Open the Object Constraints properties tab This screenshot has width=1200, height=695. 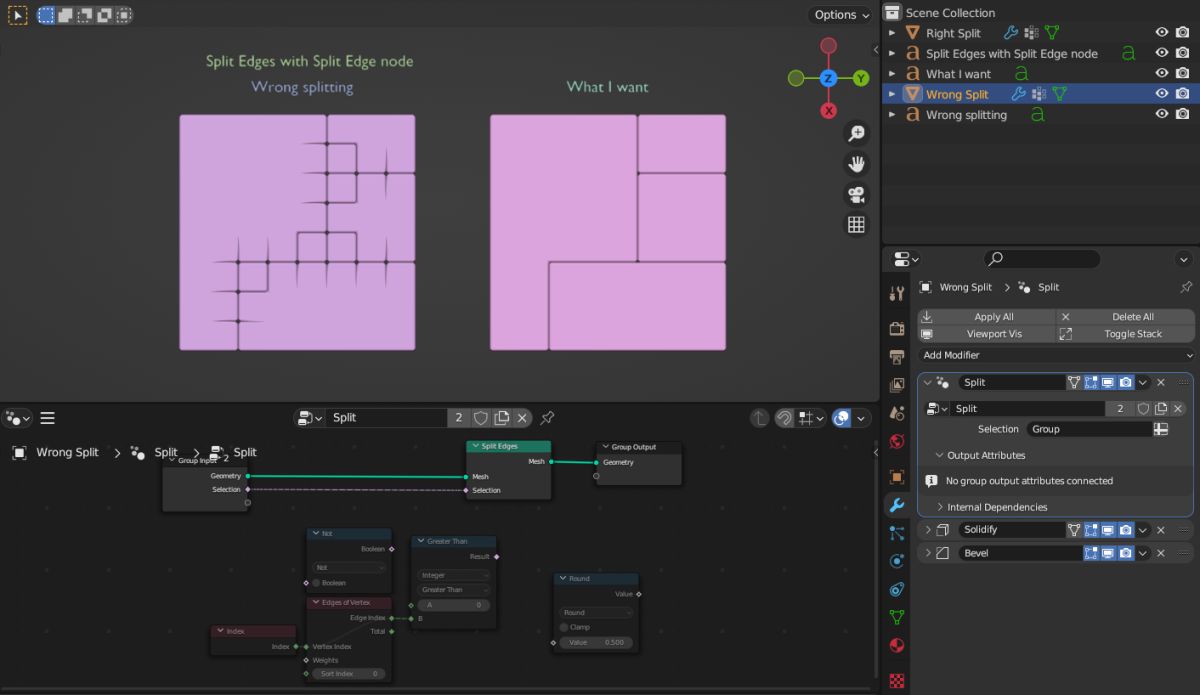pos(897,589)
